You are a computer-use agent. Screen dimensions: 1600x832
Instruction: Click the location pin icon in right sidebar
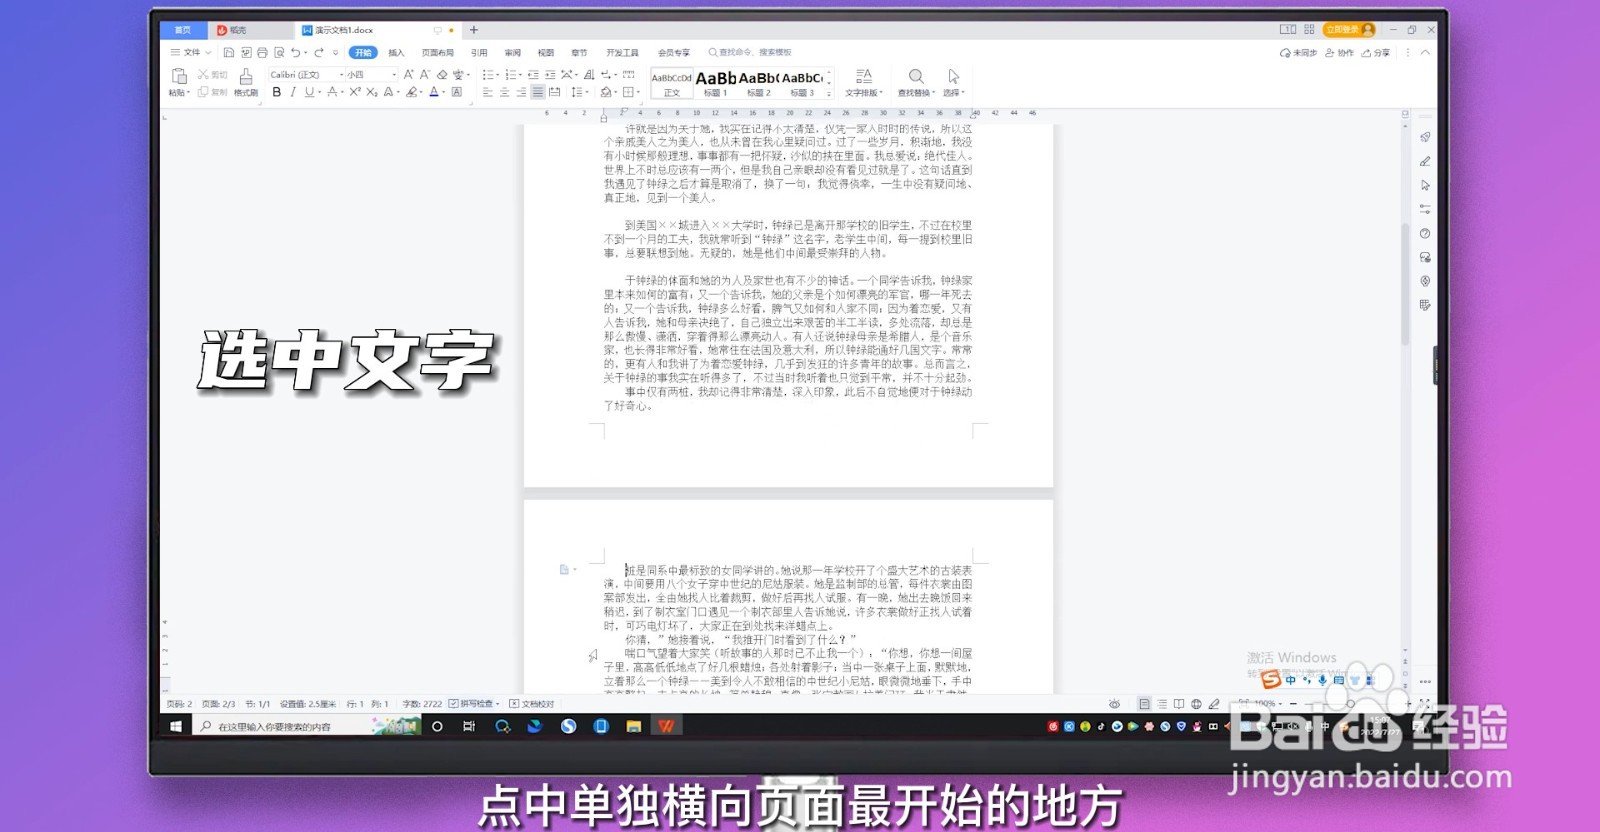point(1425,281)
